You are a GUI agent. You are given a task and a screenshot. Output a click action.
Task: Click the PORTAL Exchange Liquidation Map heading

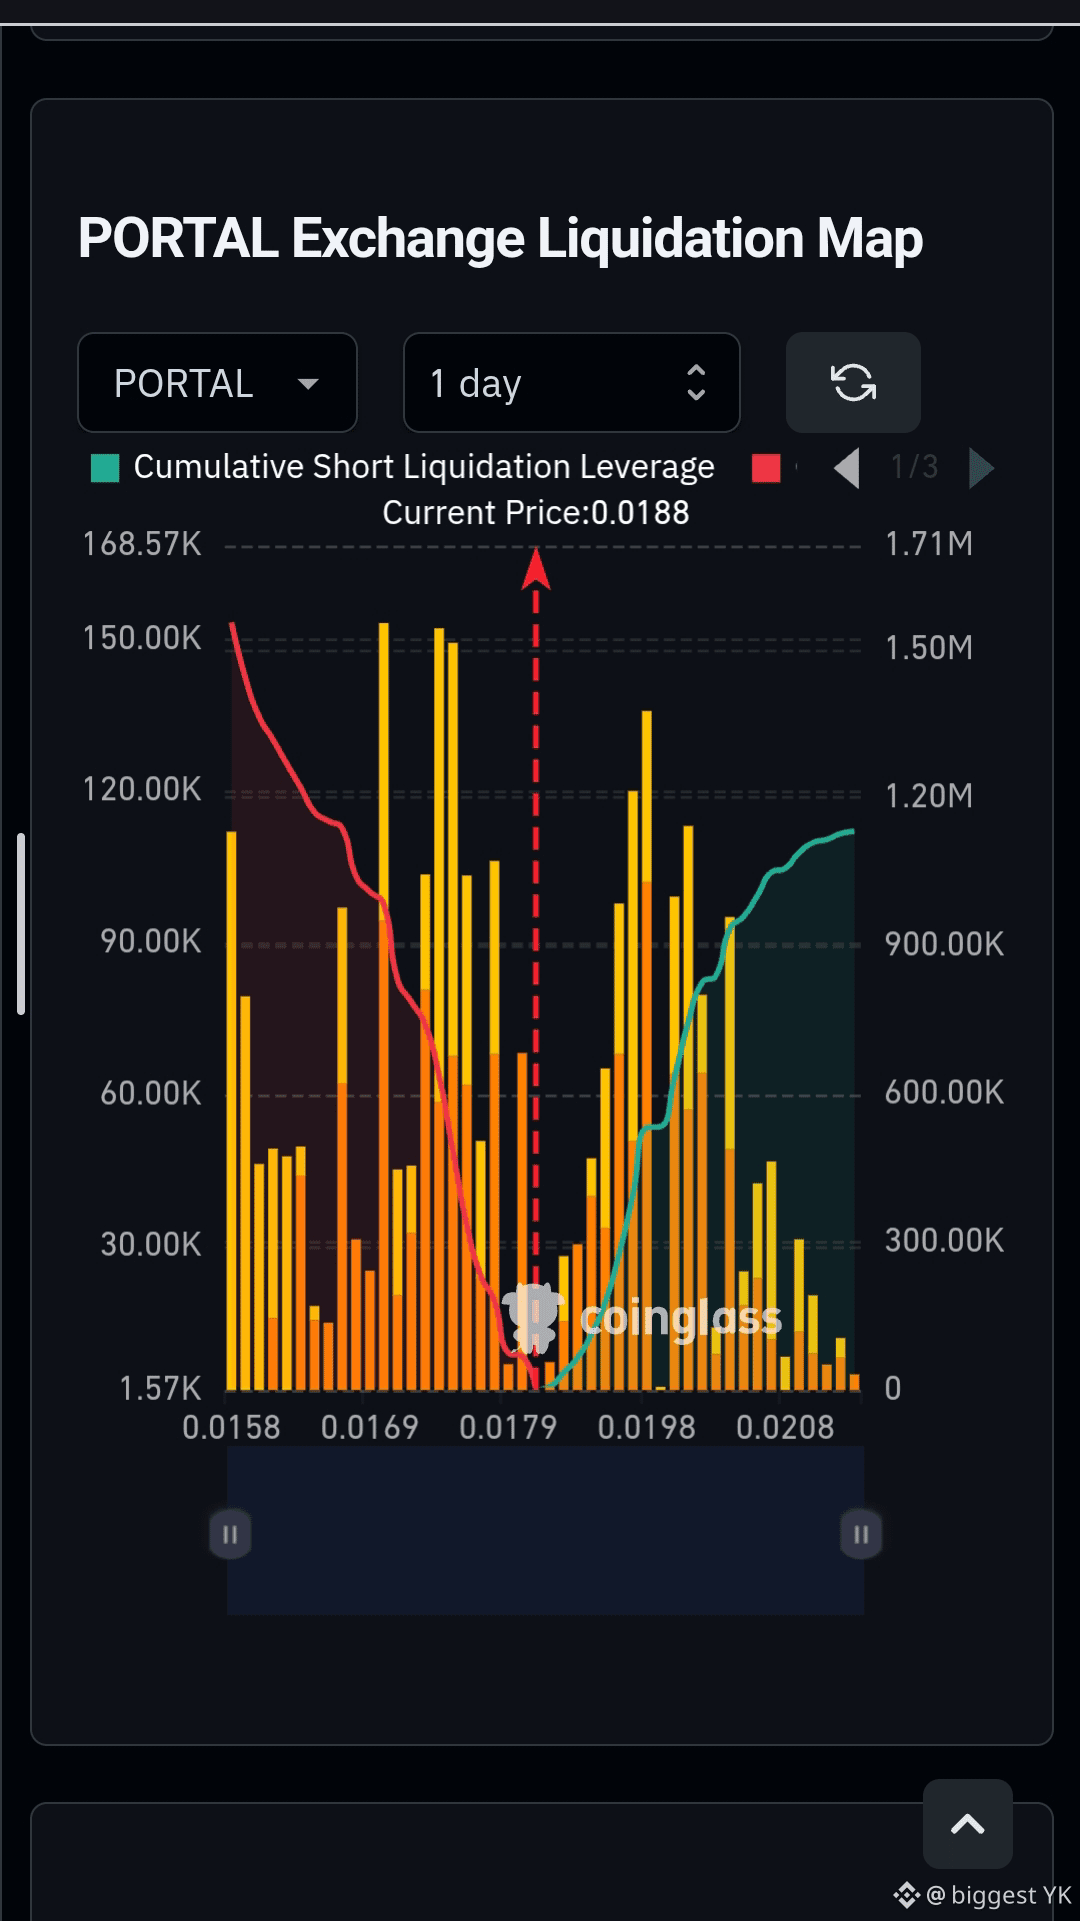(x=500, y=239)
